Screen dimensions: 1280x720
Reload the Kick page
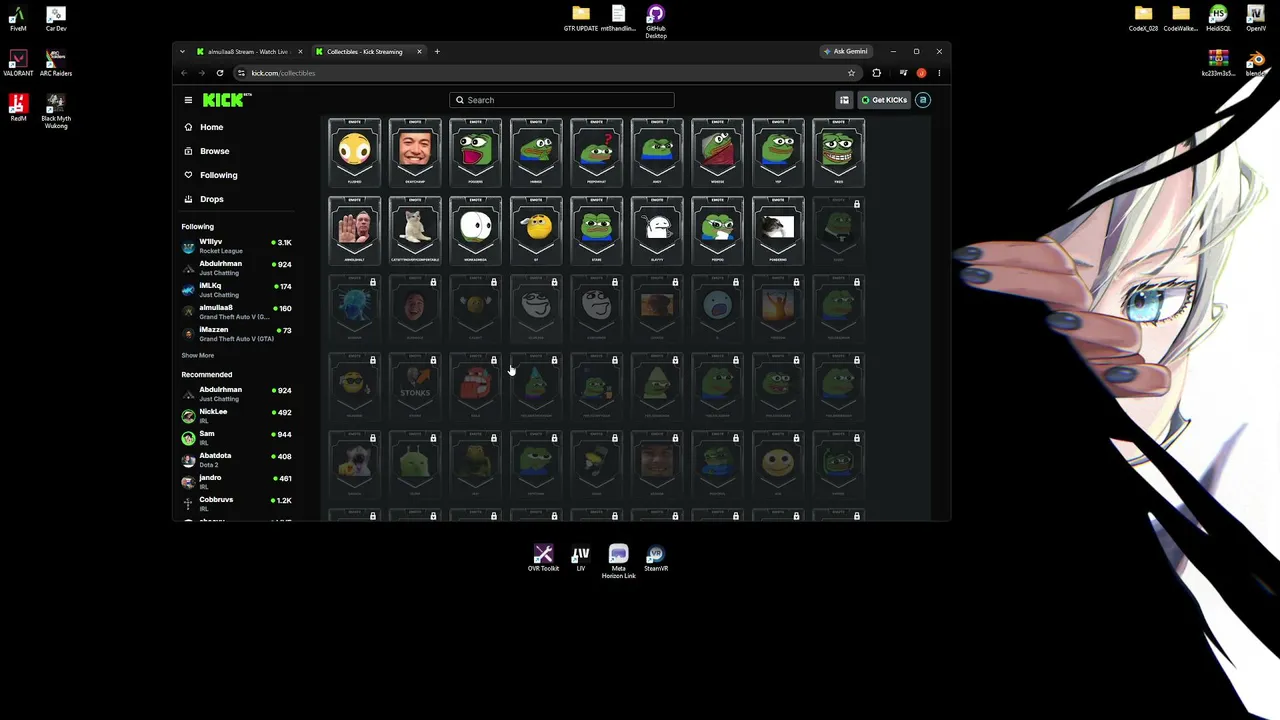coord(220,73)
